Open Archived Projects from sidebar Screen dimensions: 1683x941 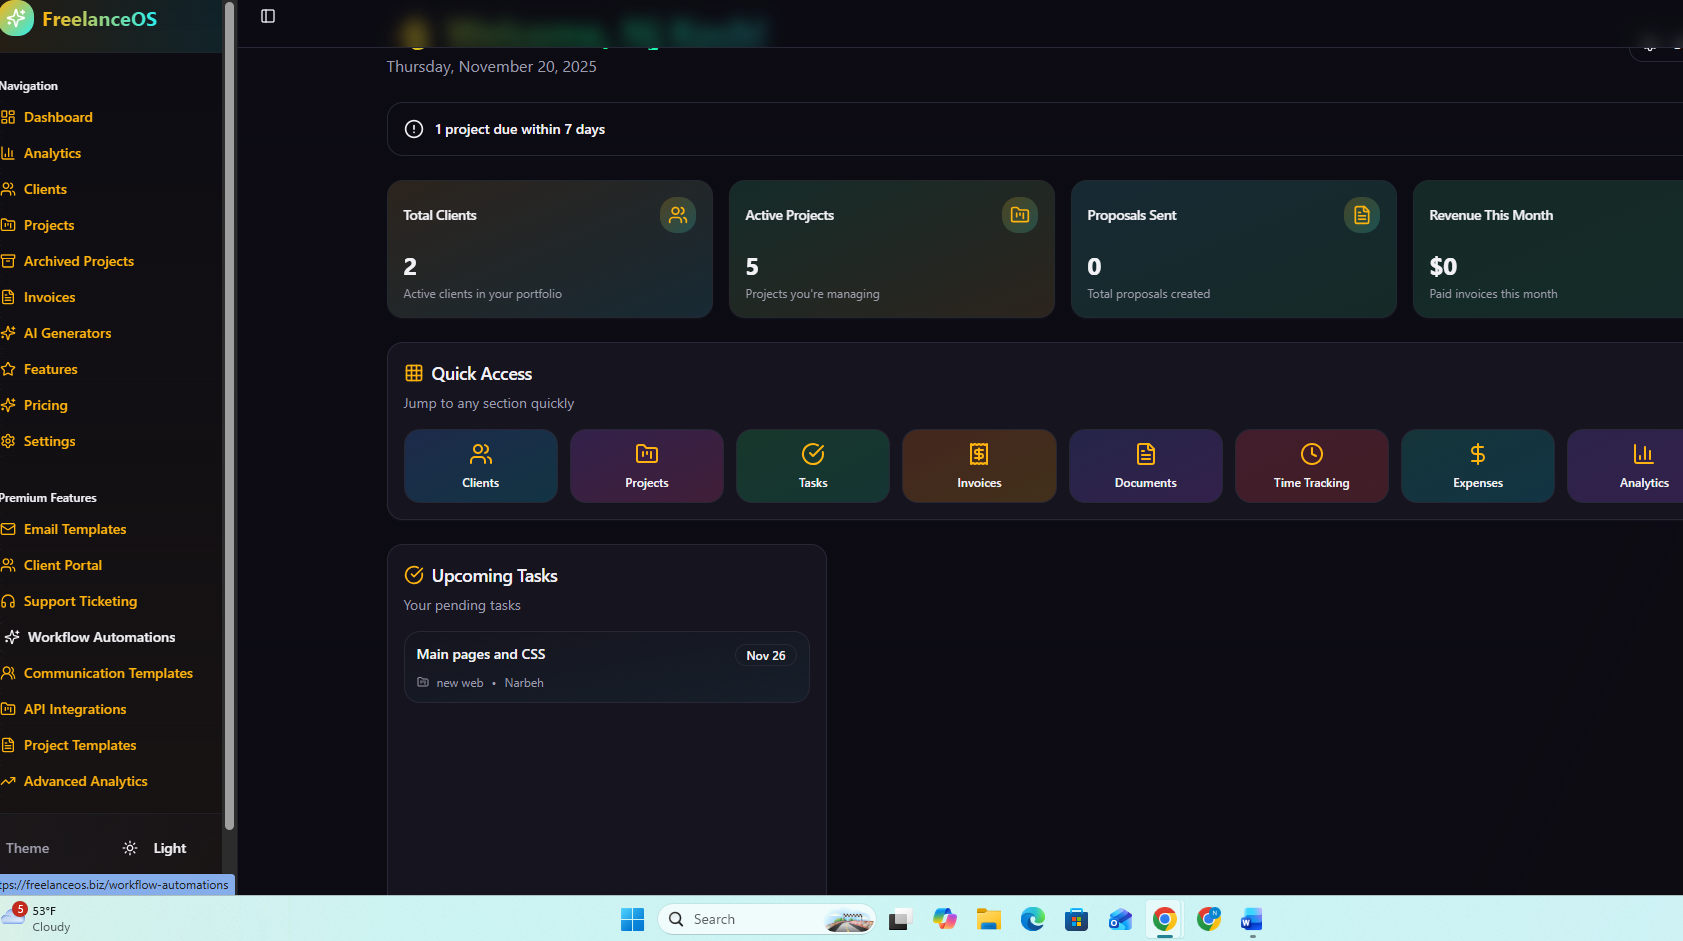click(x=78, y=261)
